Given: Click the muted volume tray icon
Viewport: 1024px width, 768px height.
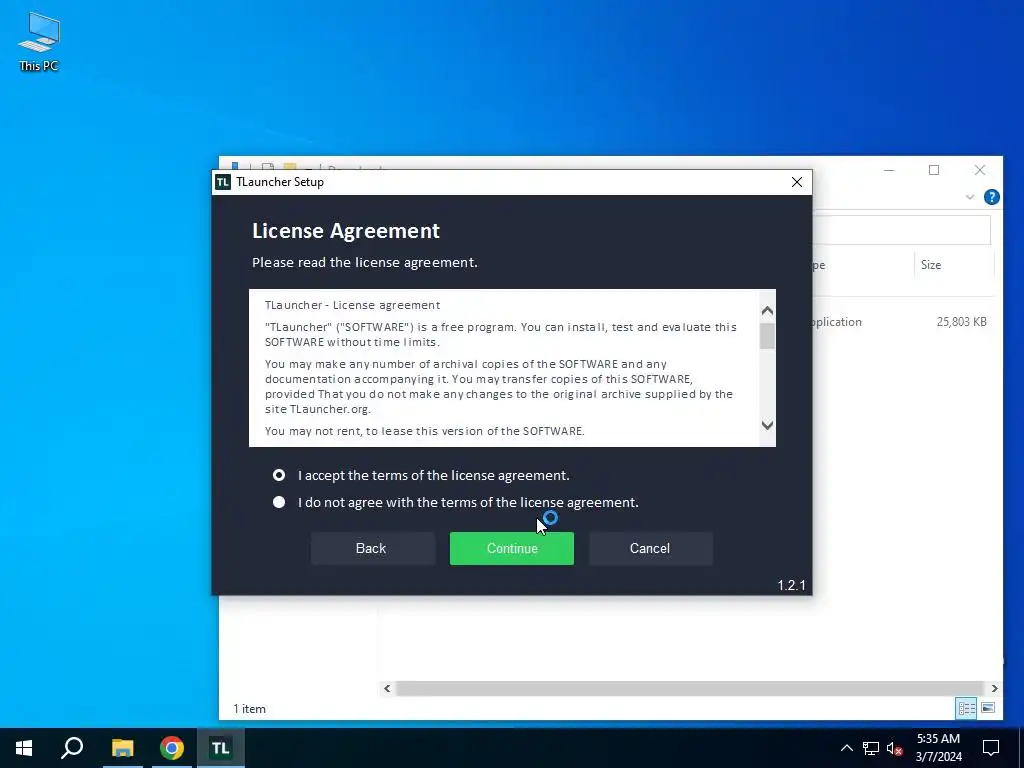Looking at the screenshot, I should point(895,748).
